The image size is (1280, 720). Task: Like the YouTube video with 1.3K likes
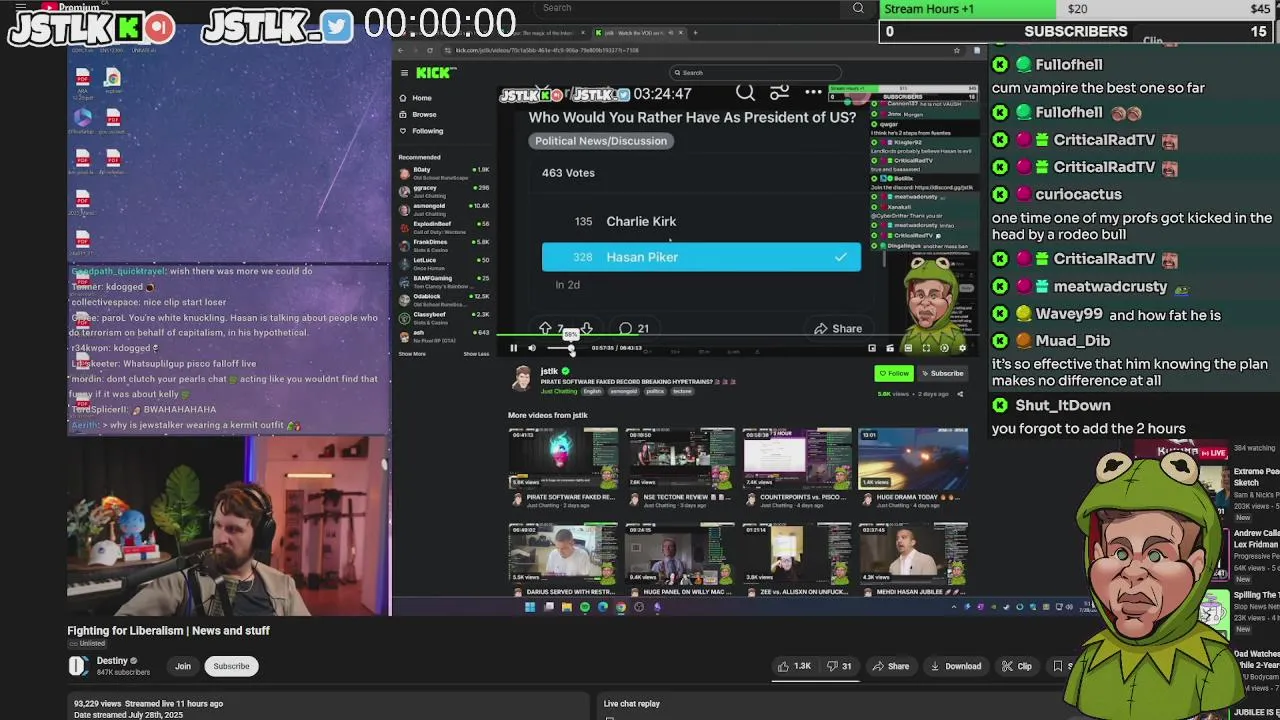tap(797, 666)
